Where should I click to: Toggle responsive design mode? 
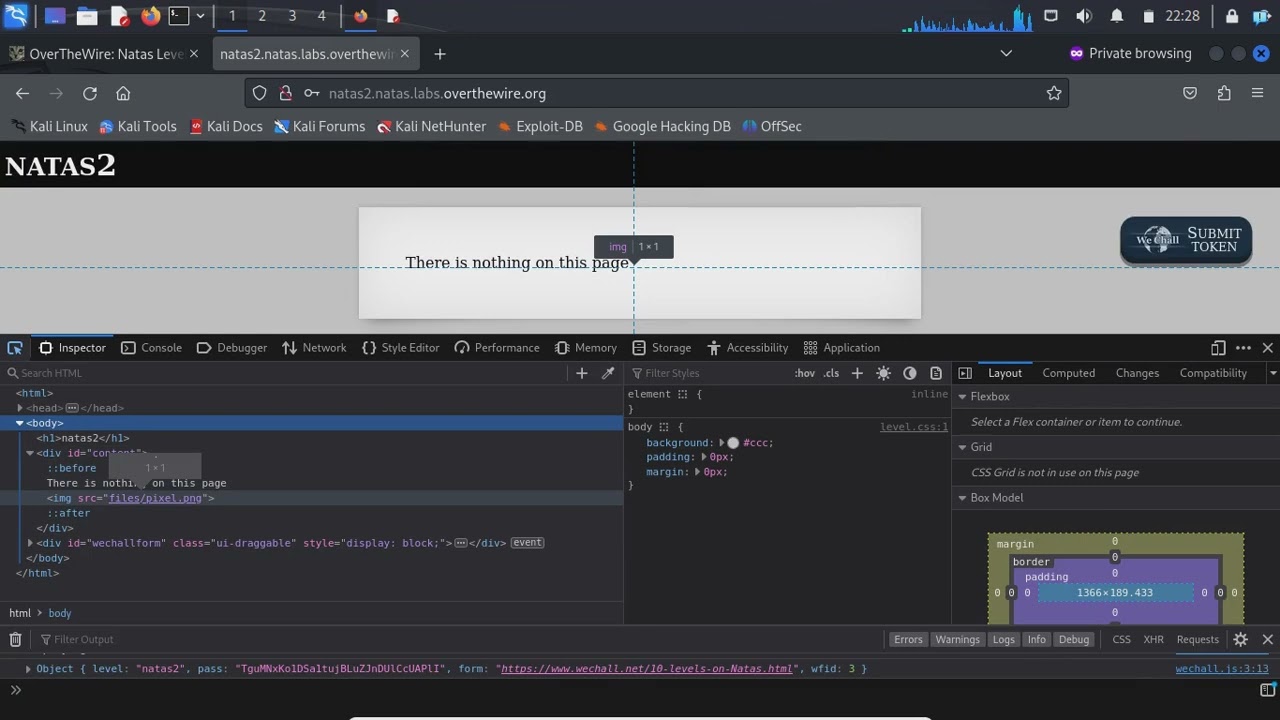(1218, 348)
